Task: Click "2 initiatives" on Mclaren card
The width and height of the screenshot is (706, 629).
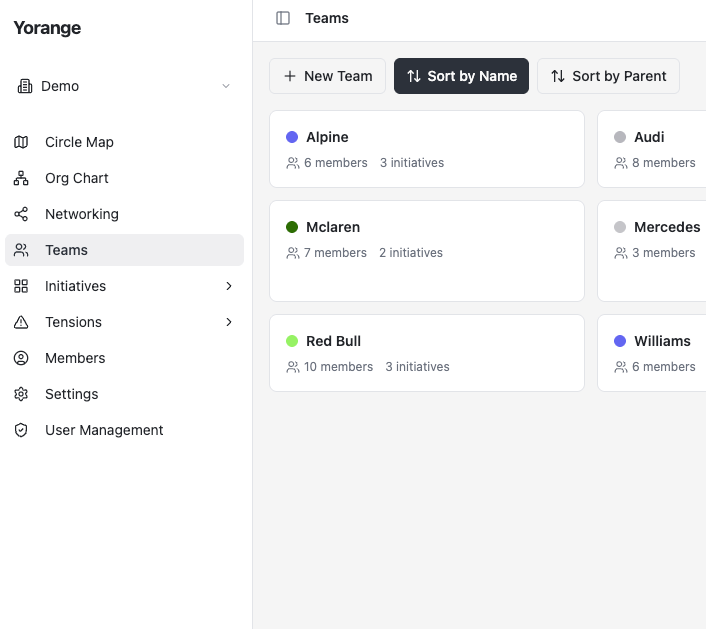Action: pyautogui.click(x=411, y=253)
